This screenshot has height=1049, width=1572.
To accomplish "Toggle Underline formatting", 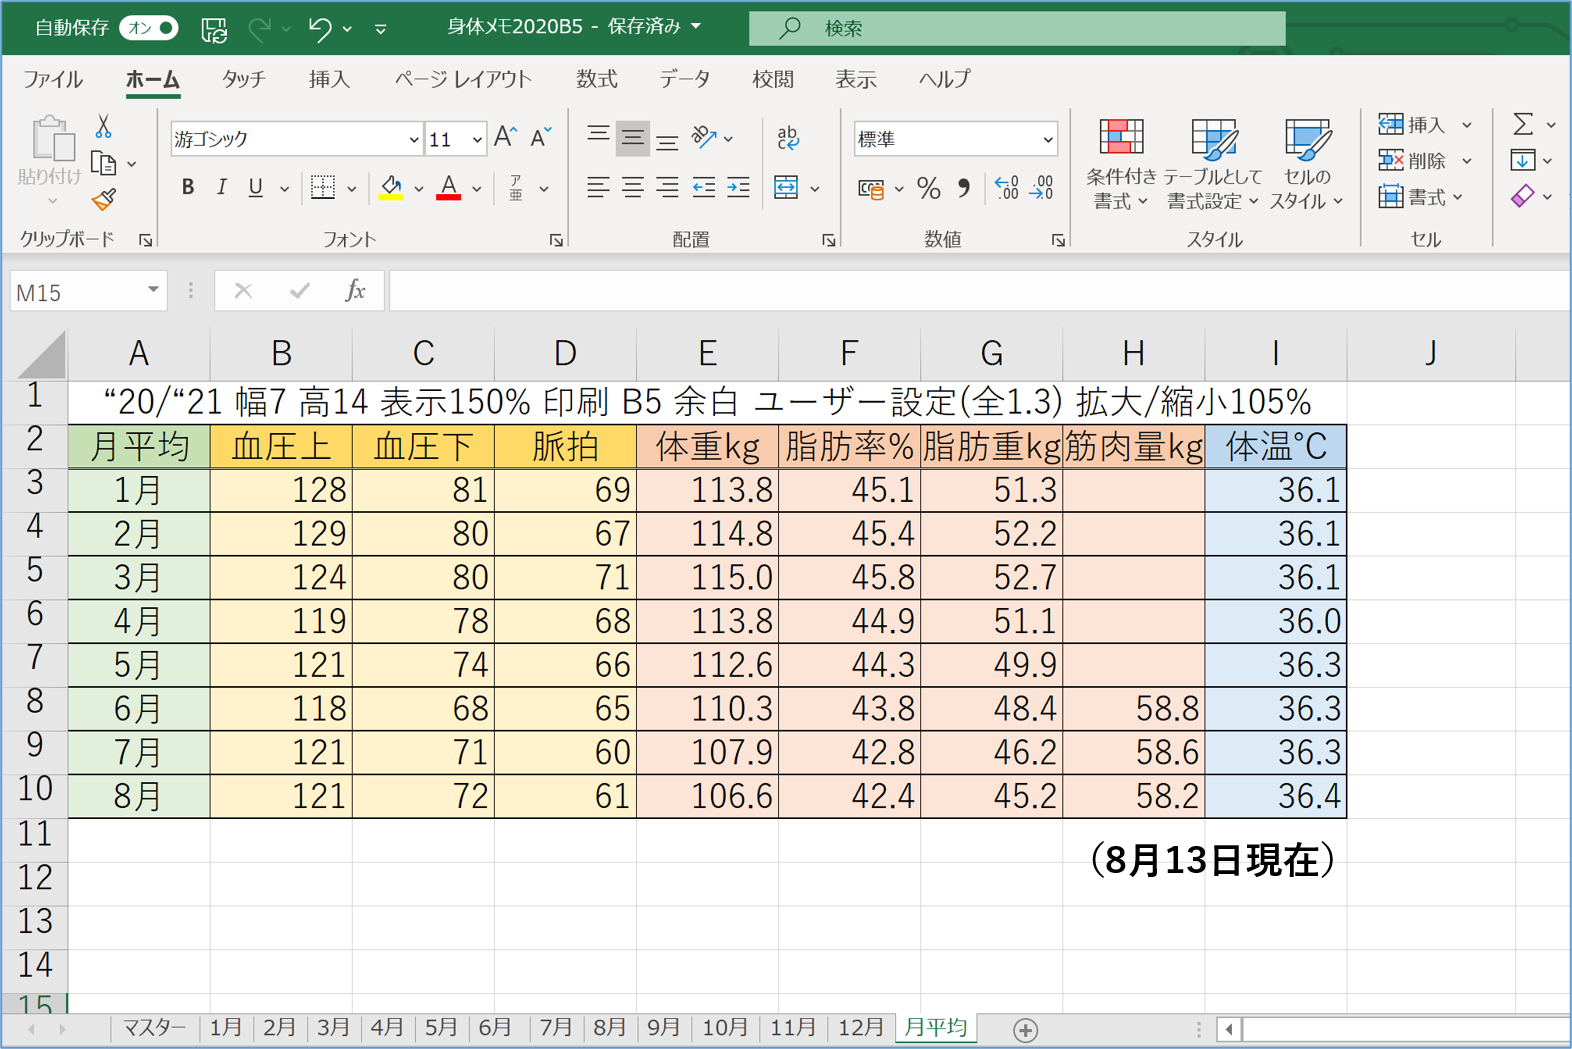I will (x=256, y=187).
